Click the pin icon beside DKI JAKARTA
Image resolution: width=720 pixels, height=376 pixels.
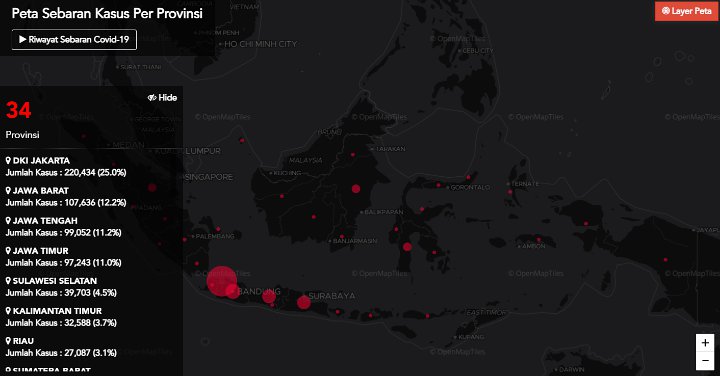click(x=8, y=160)
